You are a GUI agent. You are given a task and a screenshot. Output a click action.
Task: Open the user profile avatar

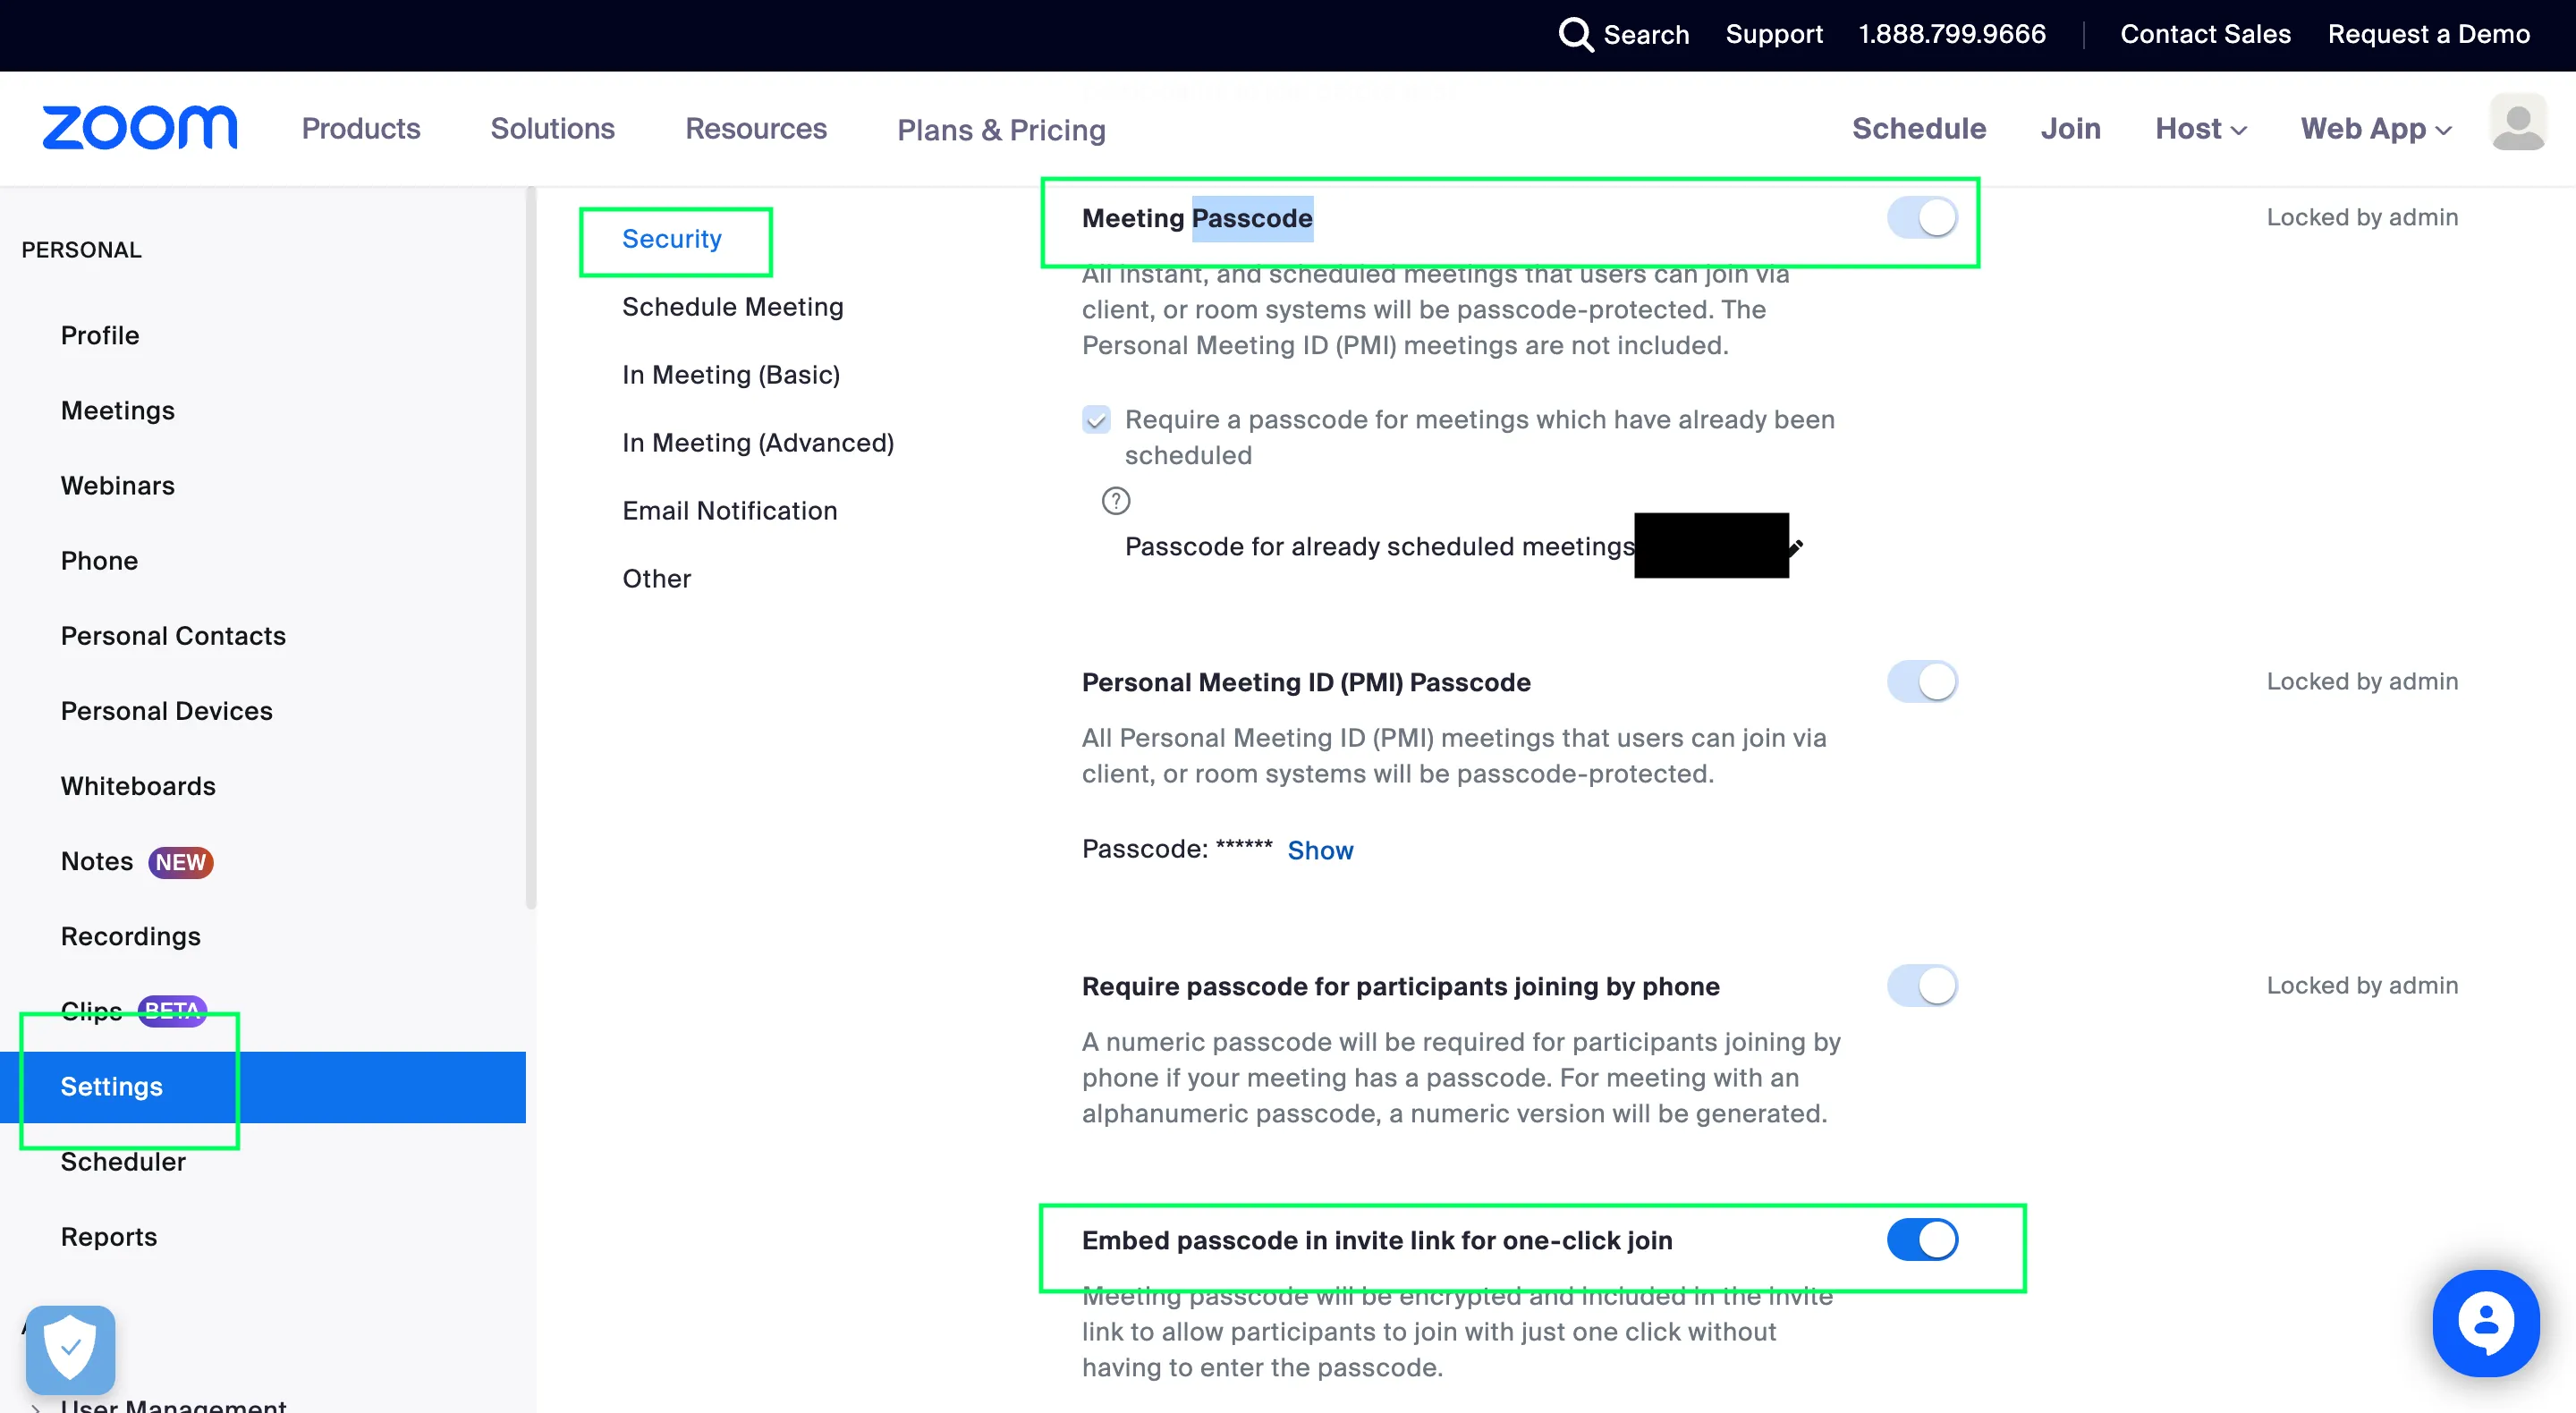[2518, 122]
